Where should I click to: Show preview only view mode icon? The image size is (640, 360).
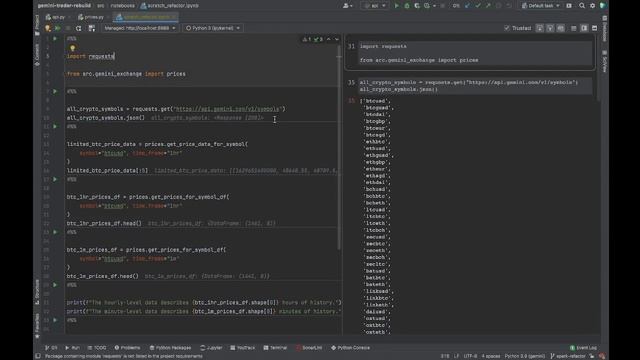(x=594, y=28)
